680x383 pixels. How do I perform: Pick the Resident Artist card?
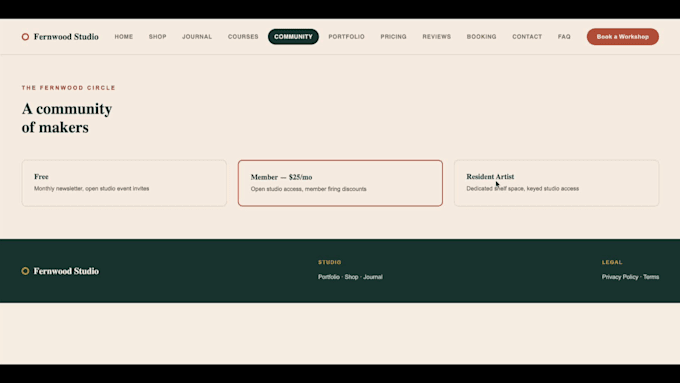coord(556,183)
